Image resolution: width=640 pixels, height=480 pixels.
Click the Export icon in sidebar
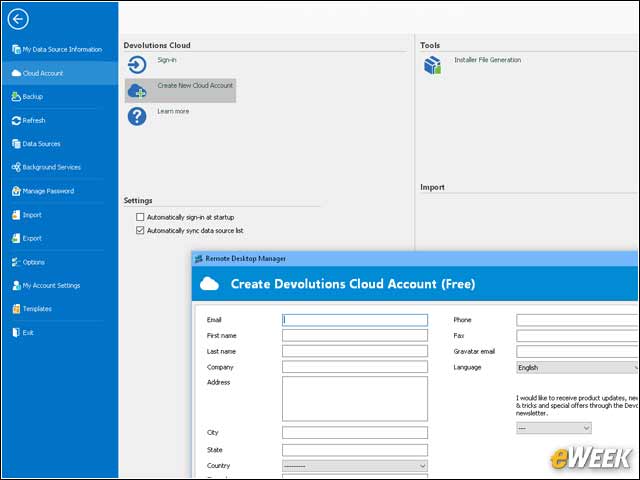tap(16, 238)
